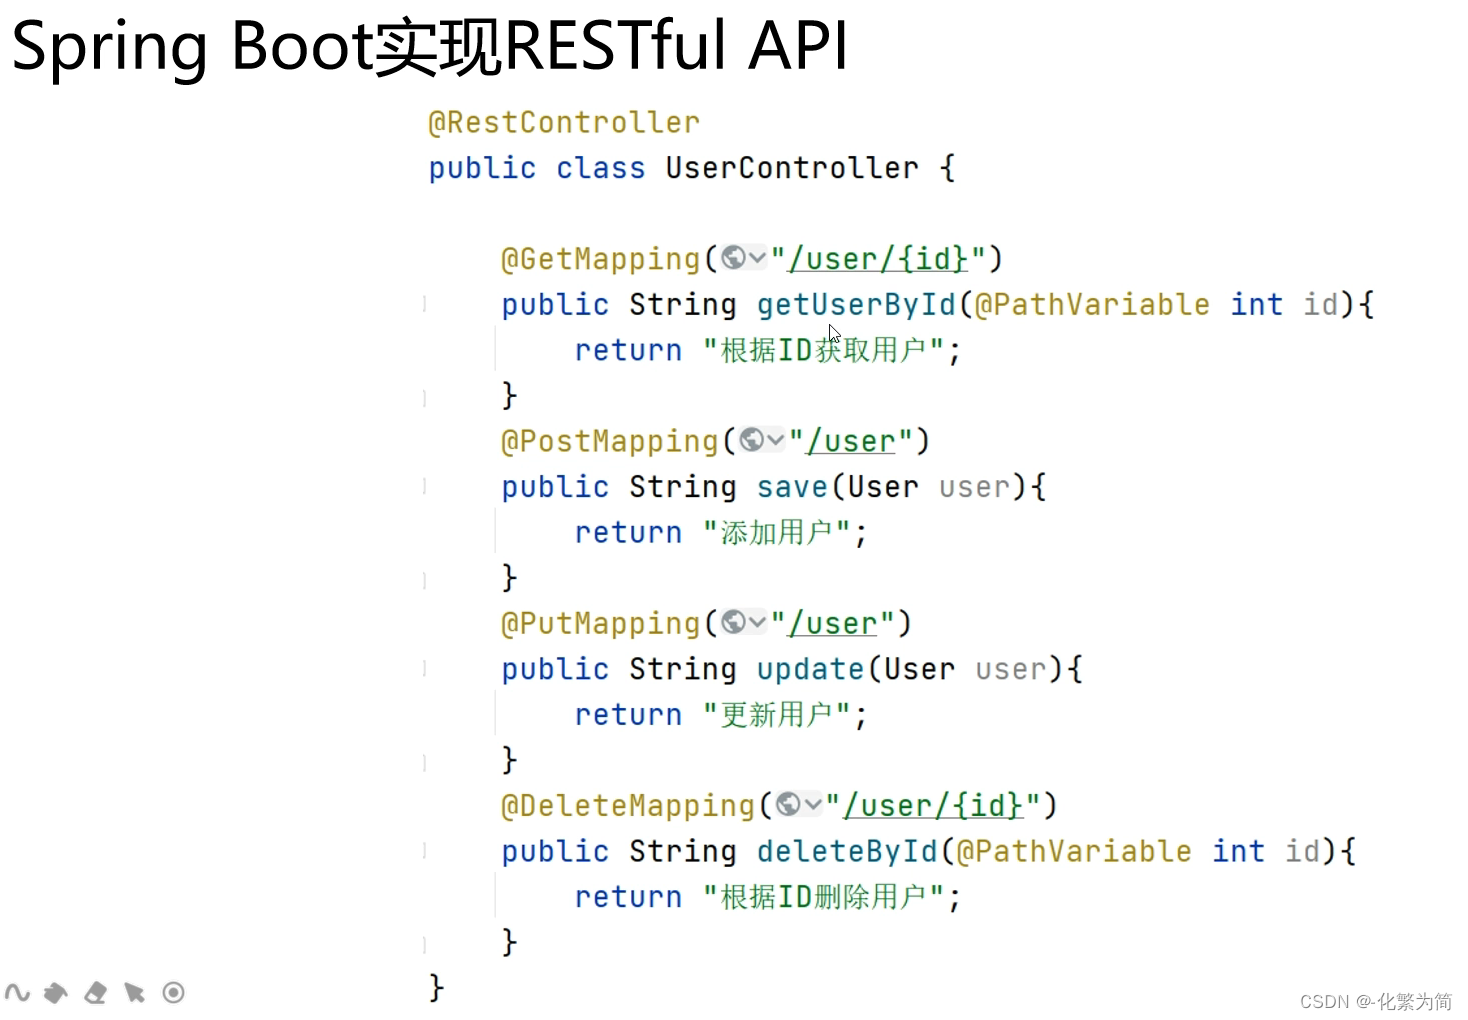1468x1020 pixels.
Task: Click the save method name
Action: (x=793, y=487)
